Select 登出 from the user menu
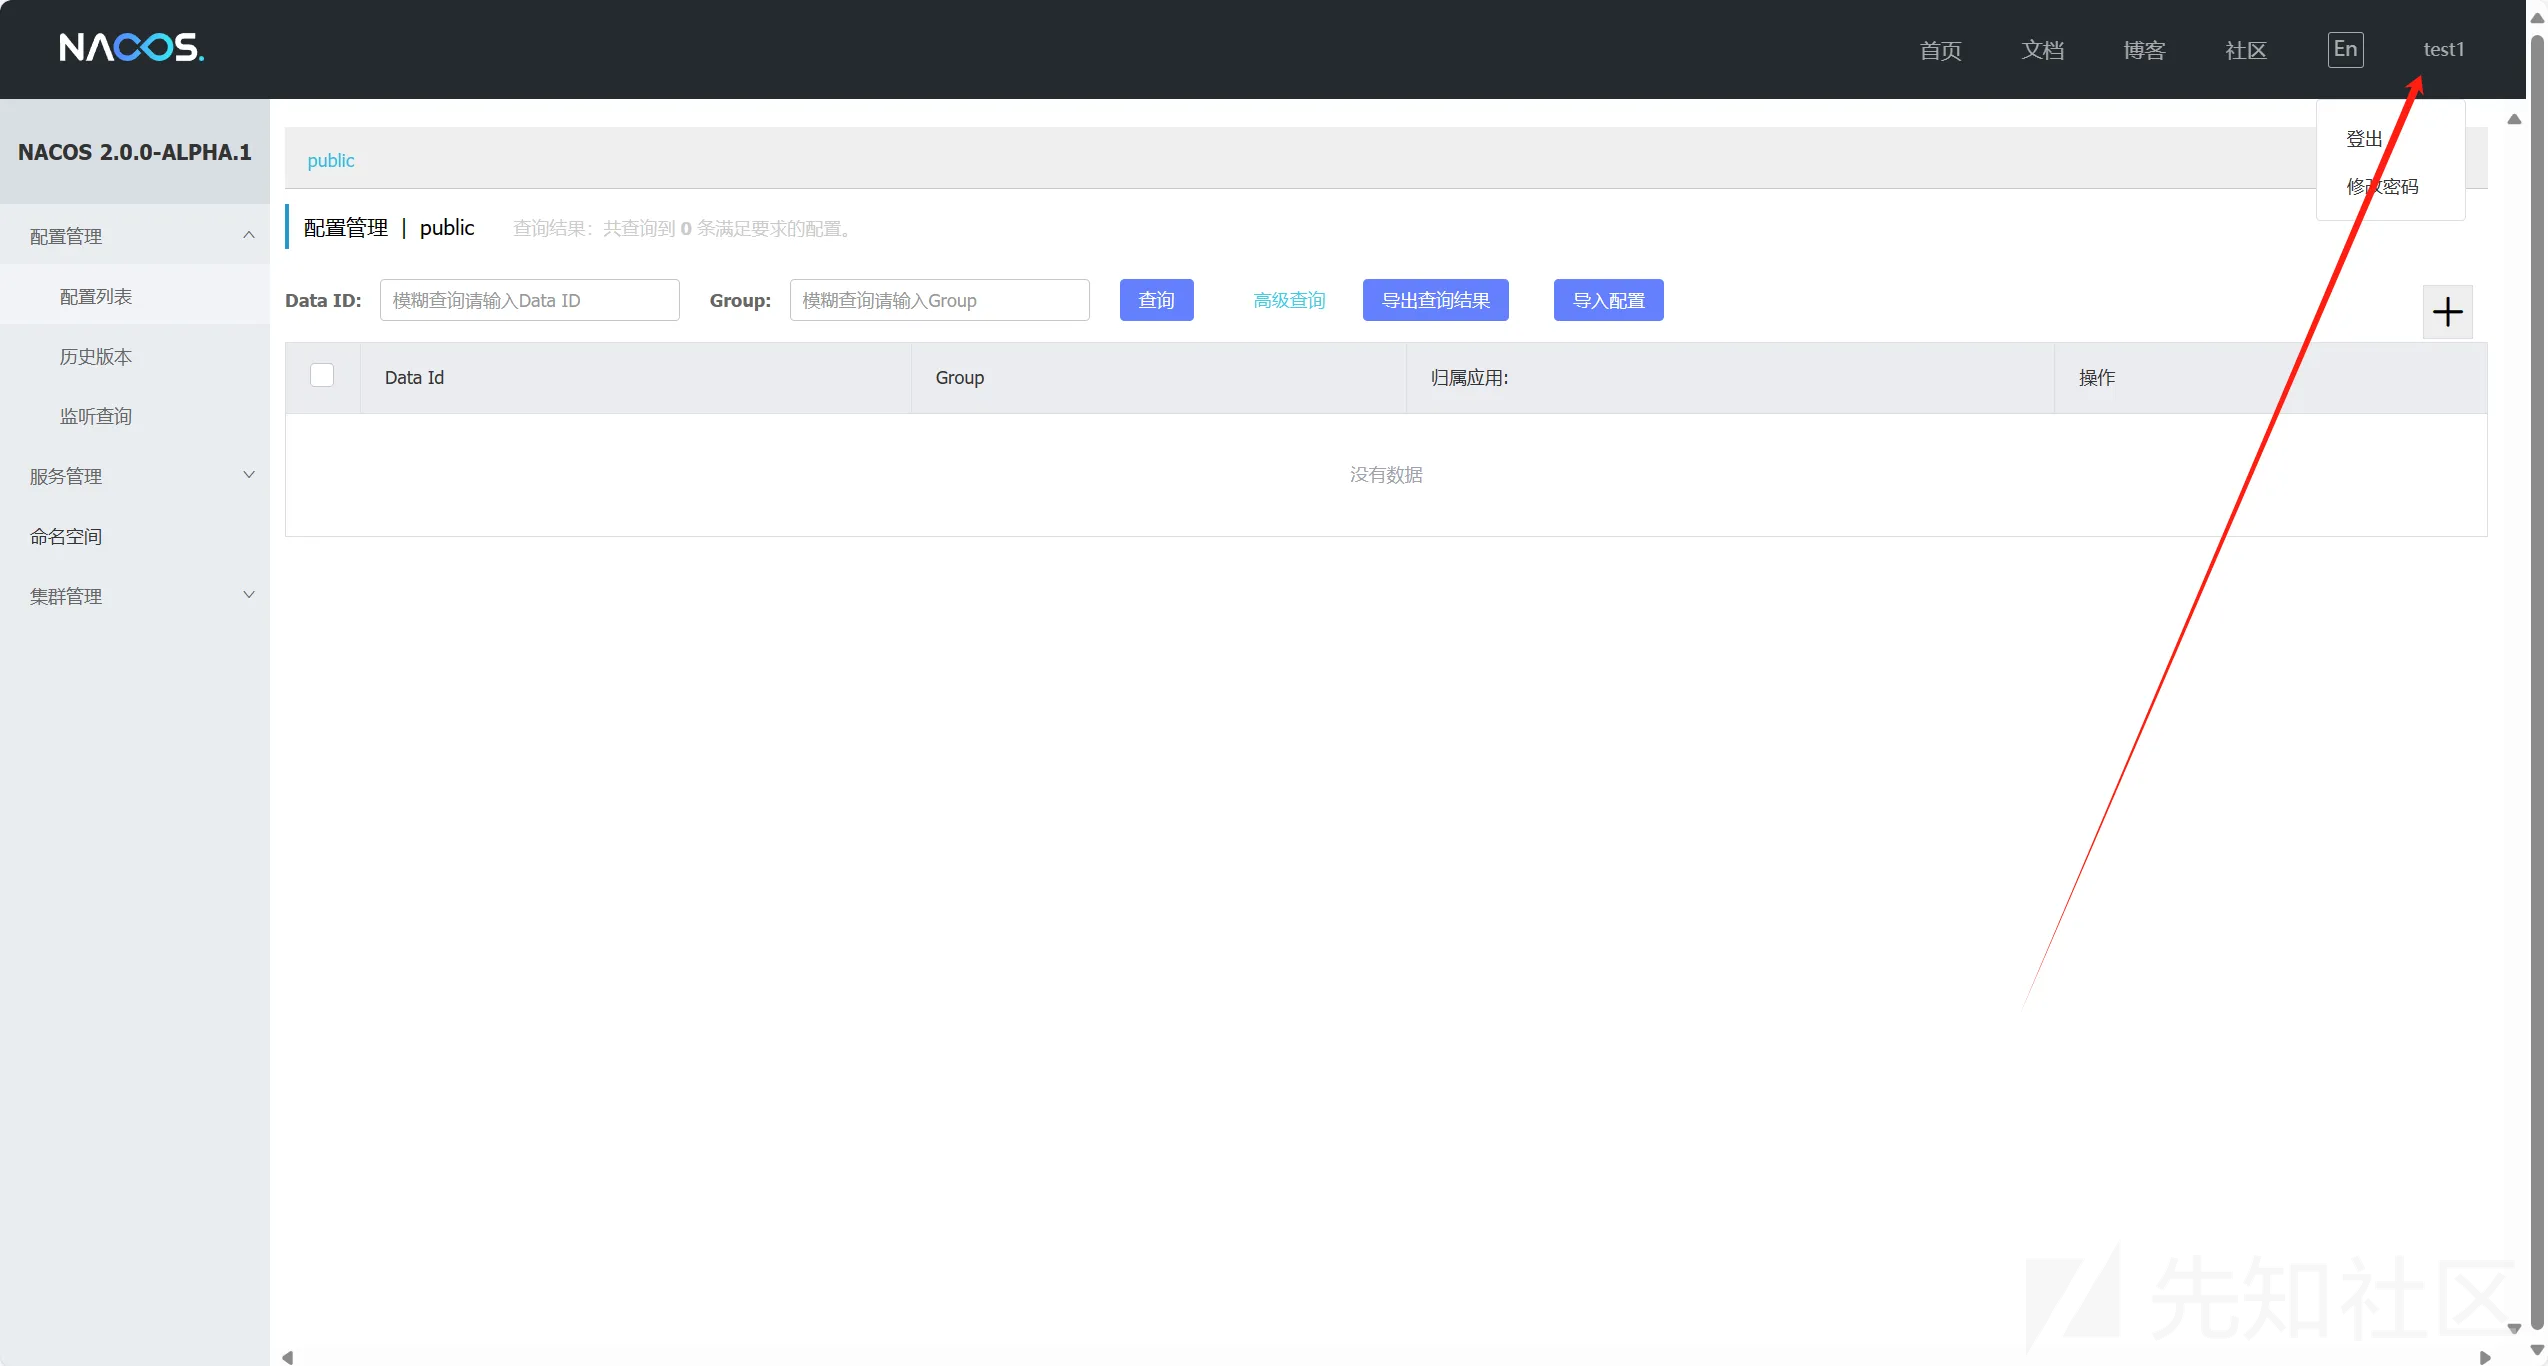 pos(2364,139)
